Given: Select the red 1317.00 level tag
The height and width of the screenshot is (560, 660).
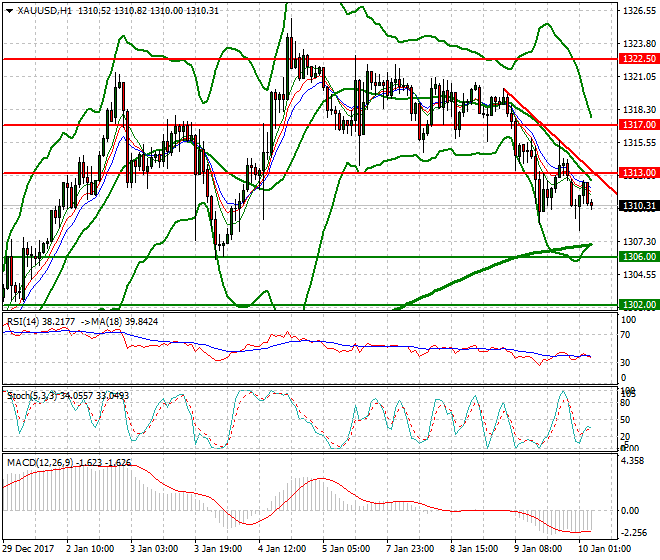Looking at the screenshot, I should pyautogui.click(x=636, y=125).
